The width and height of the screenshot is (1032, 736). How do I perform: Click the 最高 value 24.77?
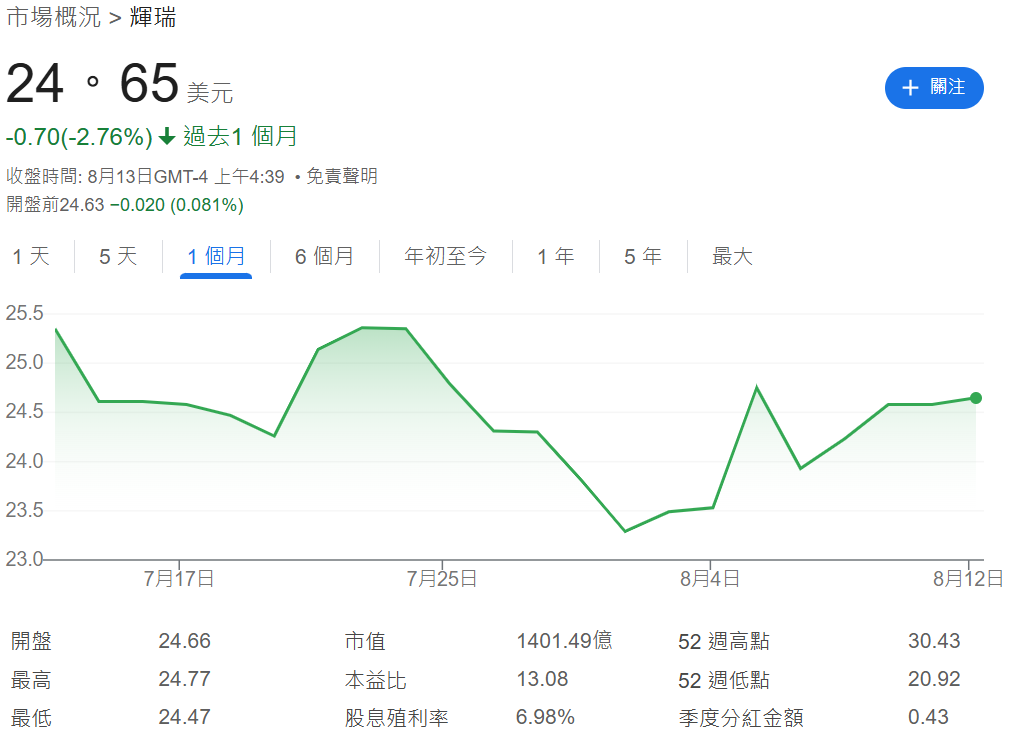pyautogui.click(x=184, y=679)
